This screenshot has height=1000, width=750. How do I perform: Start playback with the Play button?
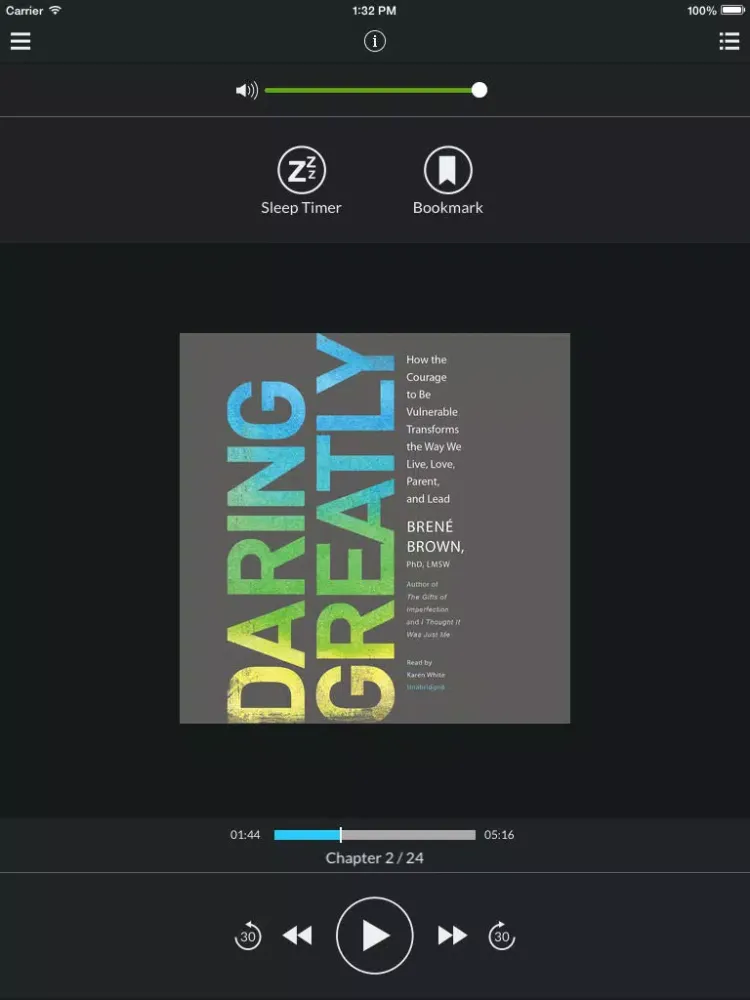[374, 936]
